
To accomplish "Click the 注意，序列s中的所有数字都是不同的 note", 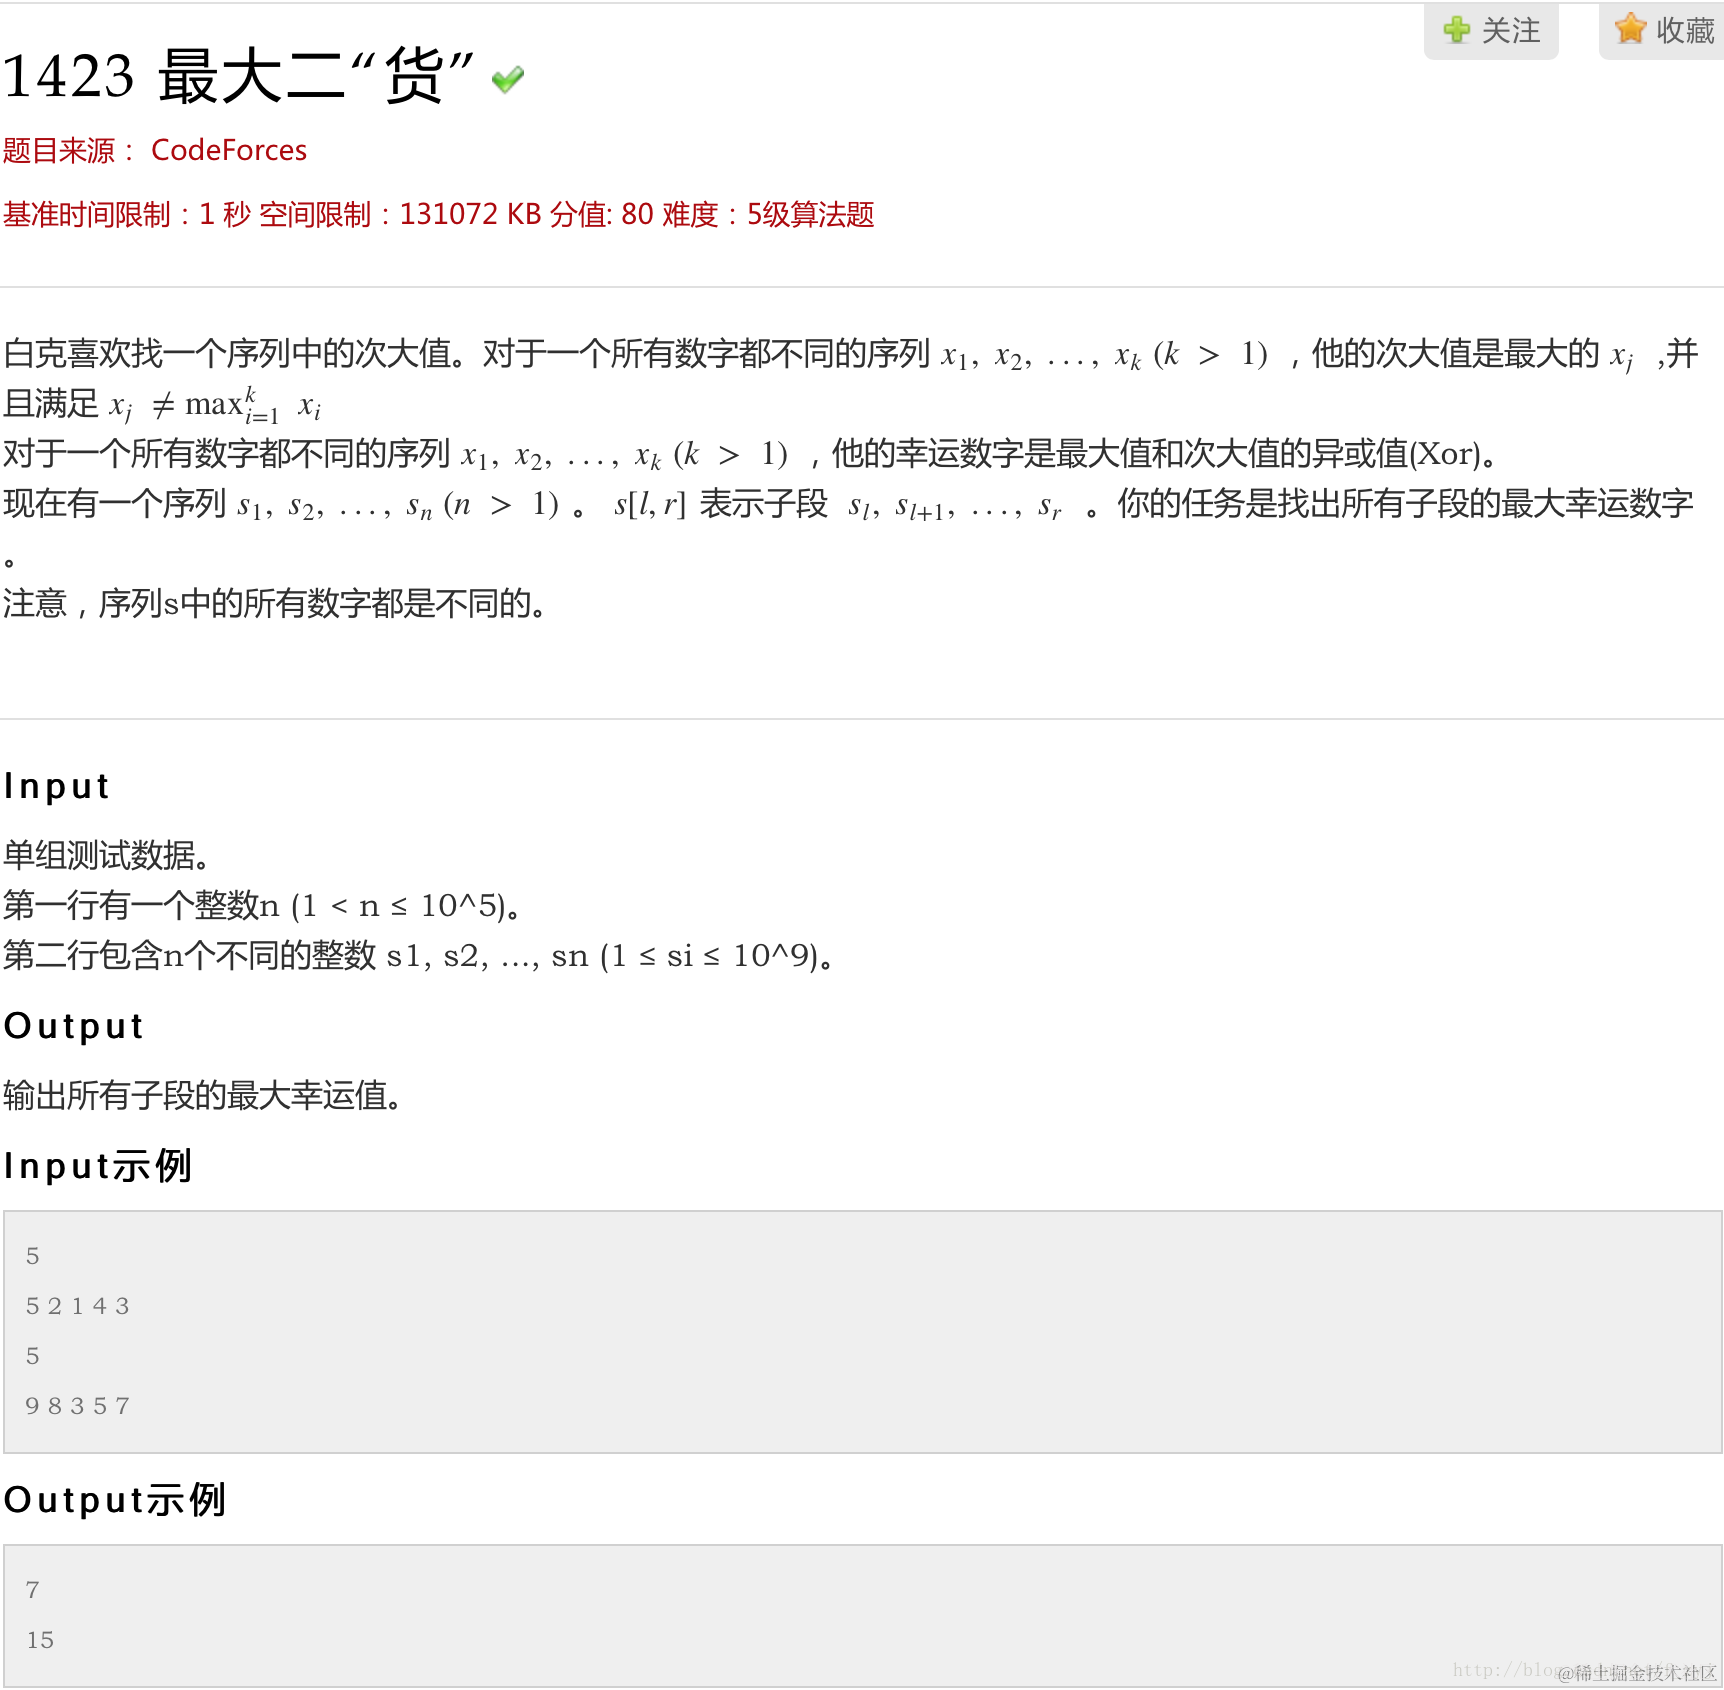I will pos(277,603).
